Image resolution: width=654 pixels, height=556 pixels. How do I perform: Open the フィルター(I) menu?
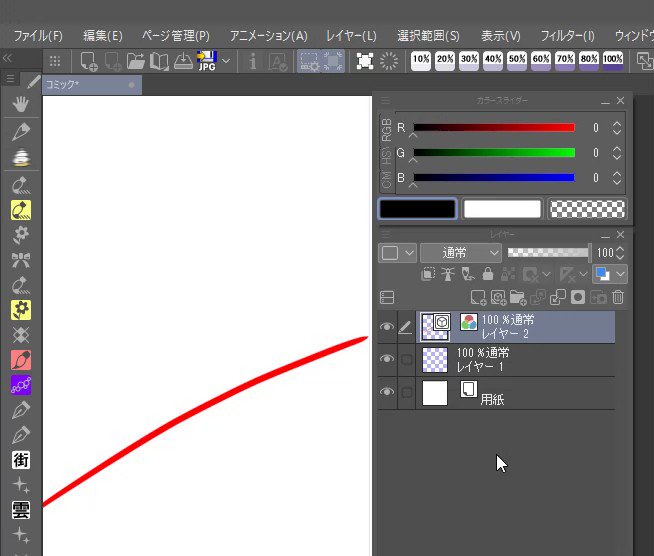pos(567,36)
